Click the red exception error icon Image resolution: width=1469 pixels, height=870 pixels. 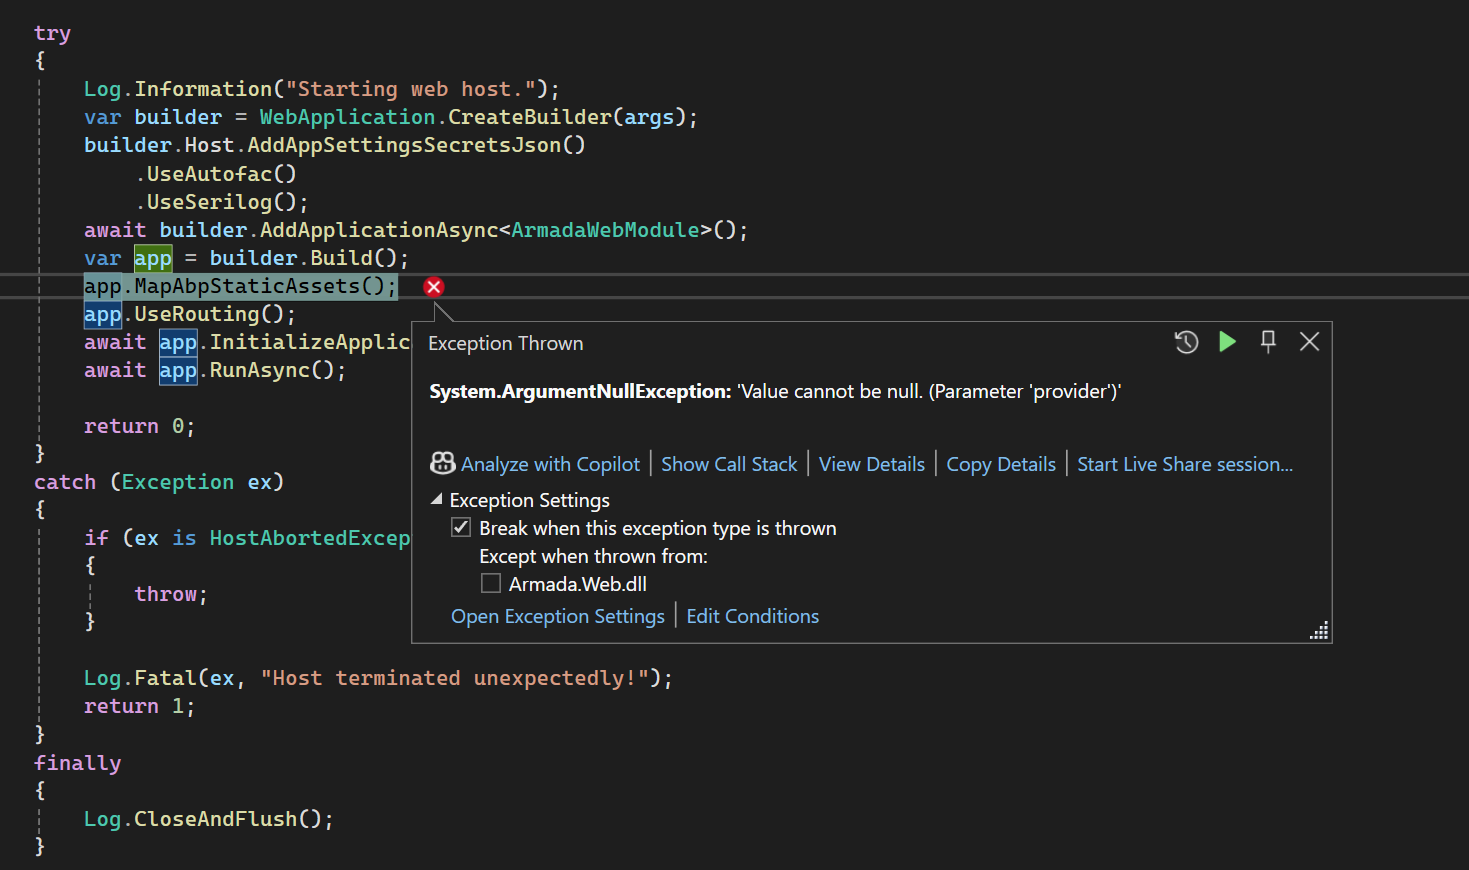point(434,287)
